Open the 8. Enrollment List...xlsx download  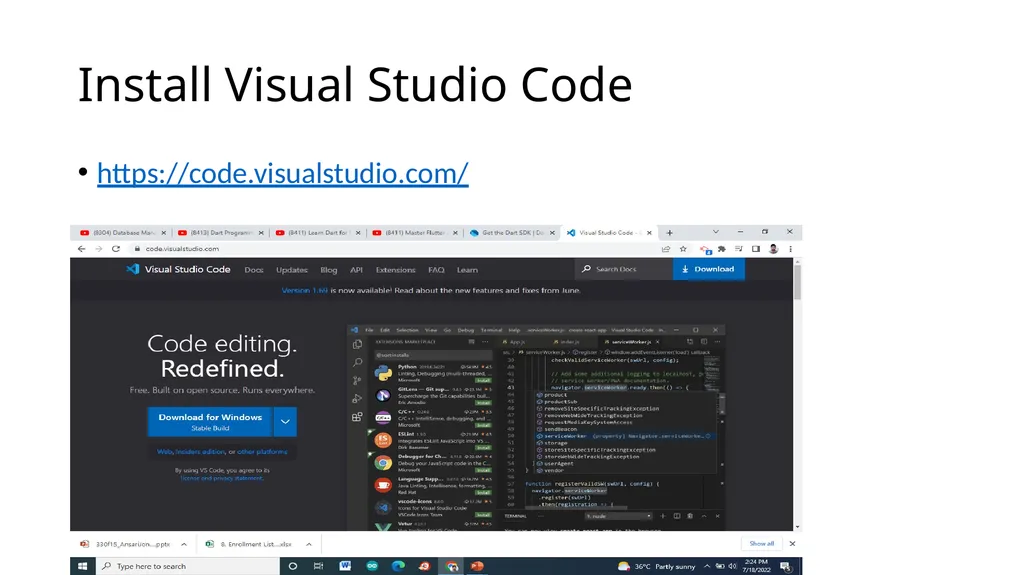point(249,544)
